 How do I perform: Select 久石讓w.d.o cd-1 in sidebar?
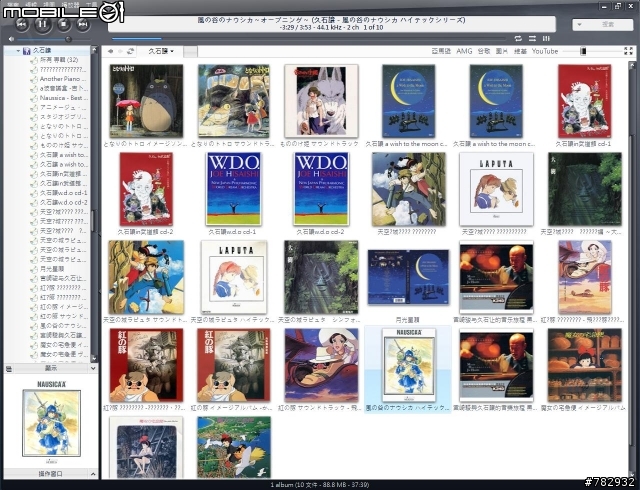[x=64, y=193]
